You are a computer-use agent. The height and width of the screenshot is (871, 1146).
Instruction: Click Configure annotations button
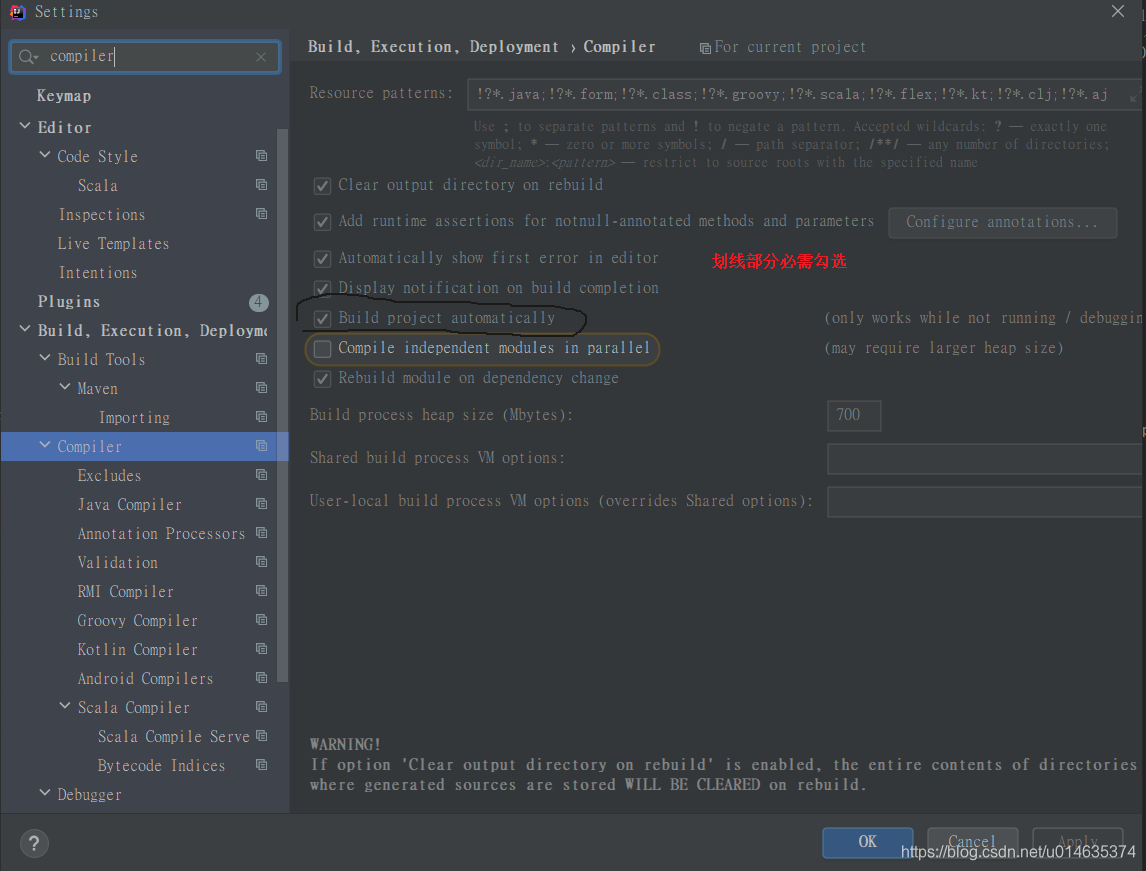click(x=1002, y=222)
